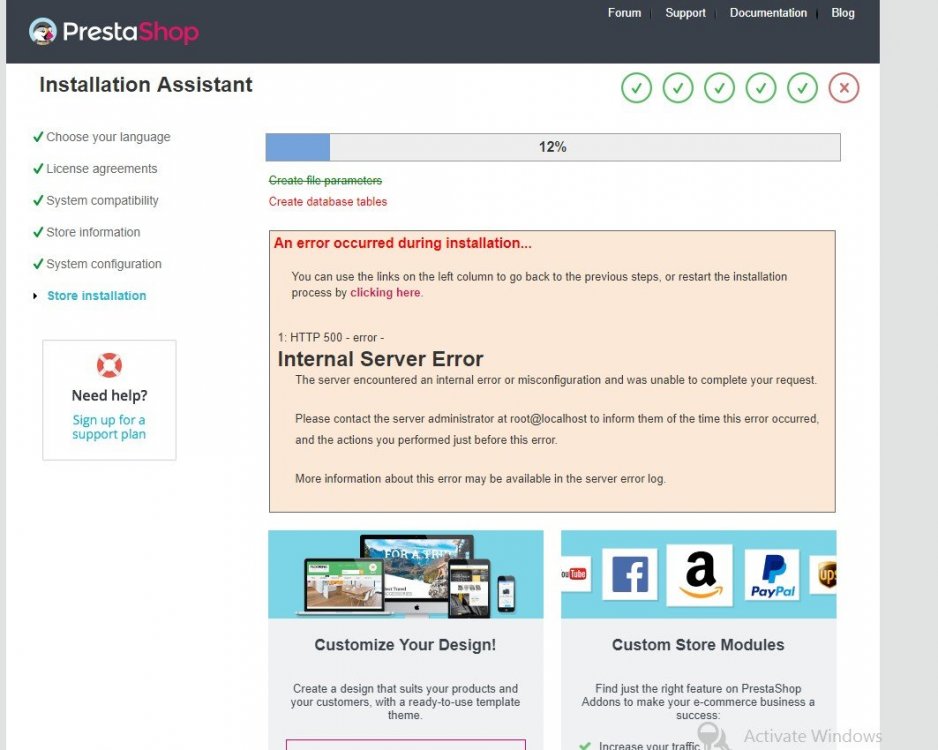Screen dimensions: 938x750
Task: Sign up for a support plan
Action: [109, 427]
